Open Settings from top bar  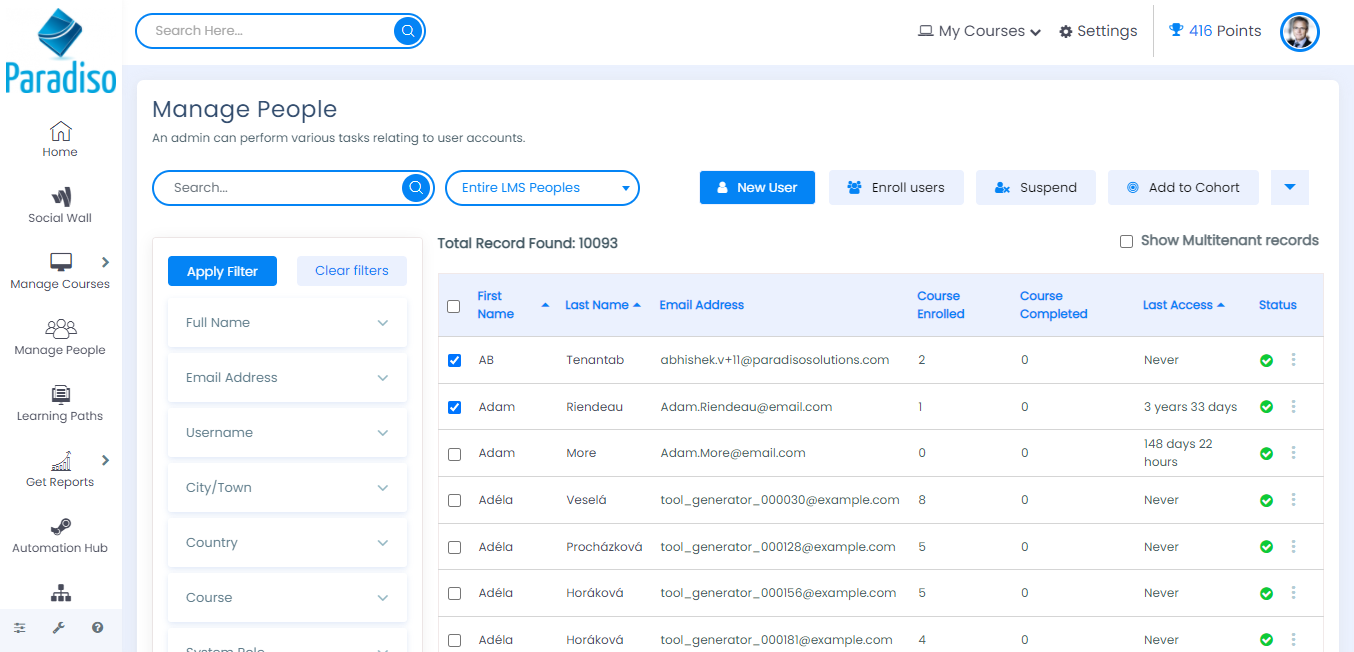tap(1098, 31)
